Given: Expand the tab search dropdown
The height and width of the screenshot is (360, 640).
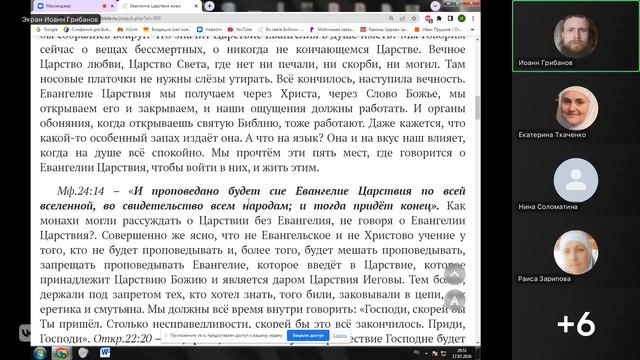Looking at the screenshot, I should click(435, 6).
